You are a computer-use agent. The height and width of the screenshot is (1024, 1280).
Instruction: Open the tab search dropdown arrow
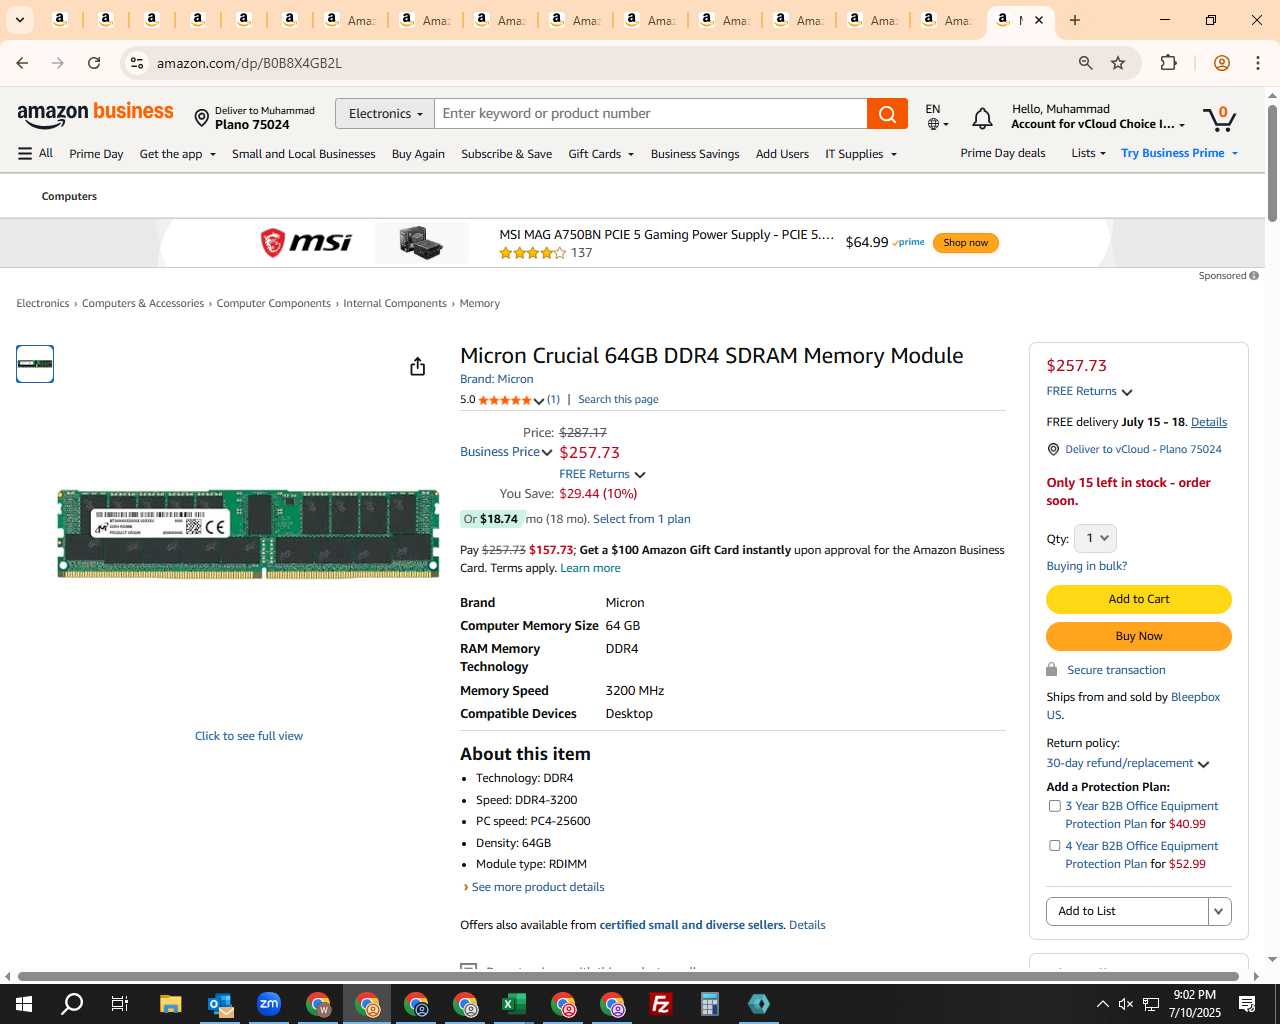(x=19, y=20)
